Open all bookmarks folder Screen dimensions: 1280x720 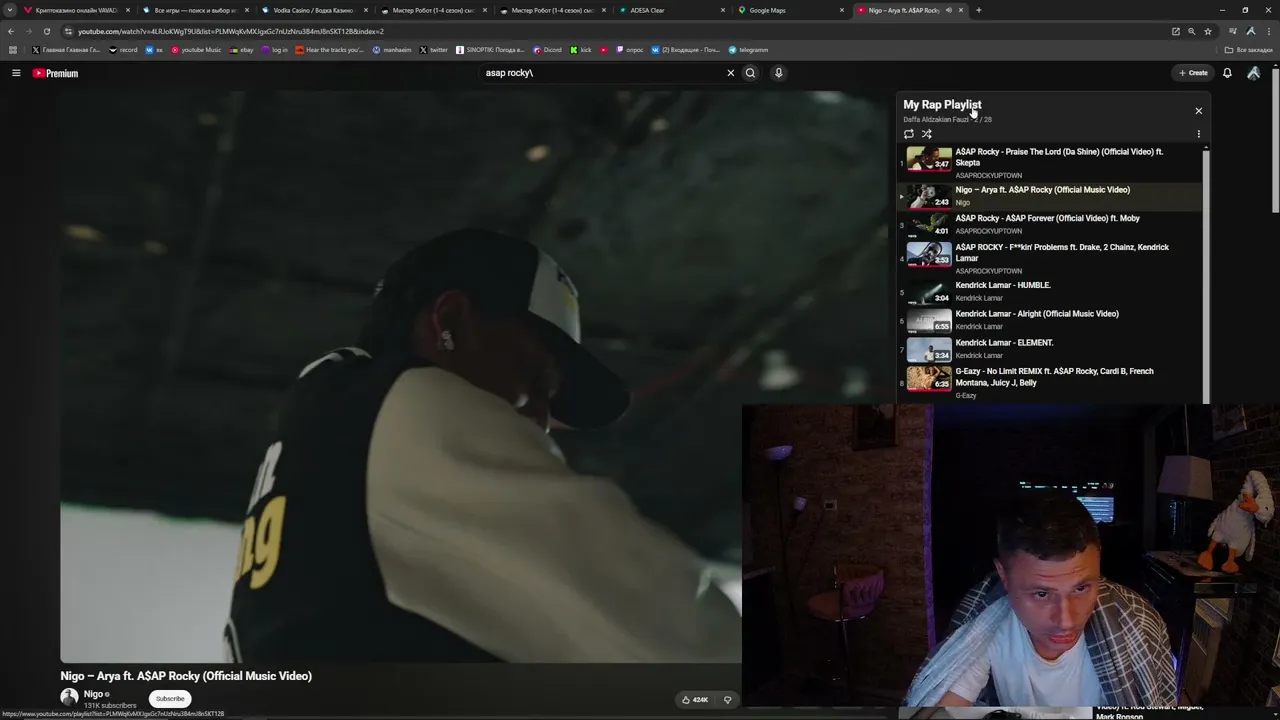coord(1250,50)
